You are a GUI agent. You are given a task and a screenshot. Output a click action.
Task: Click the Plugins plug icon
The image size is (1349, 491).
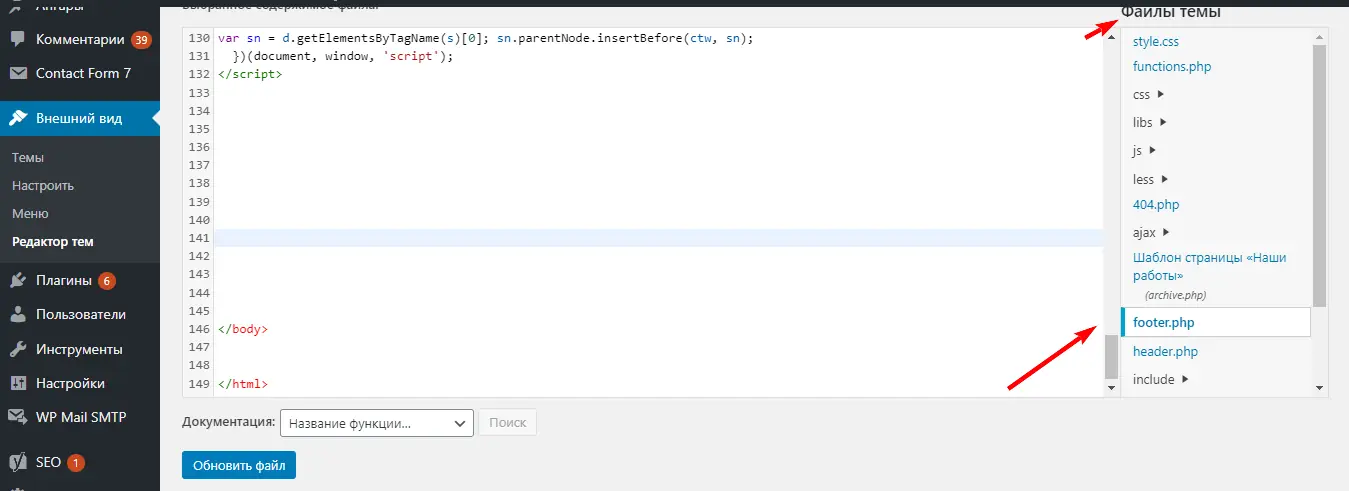point(18,280)
